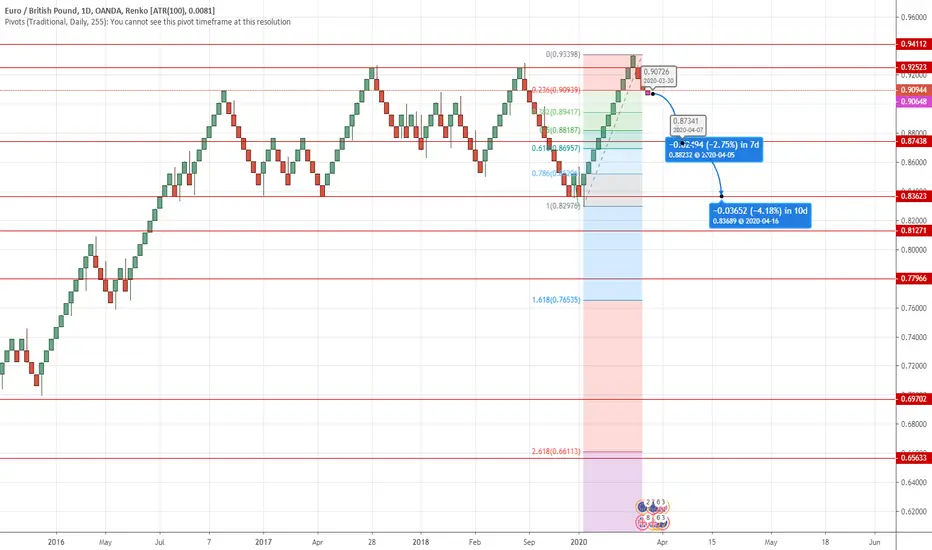Screen dimensions: 932x550
Task: Click the 0.69702 red price label
Action: [x=914, y=399]
